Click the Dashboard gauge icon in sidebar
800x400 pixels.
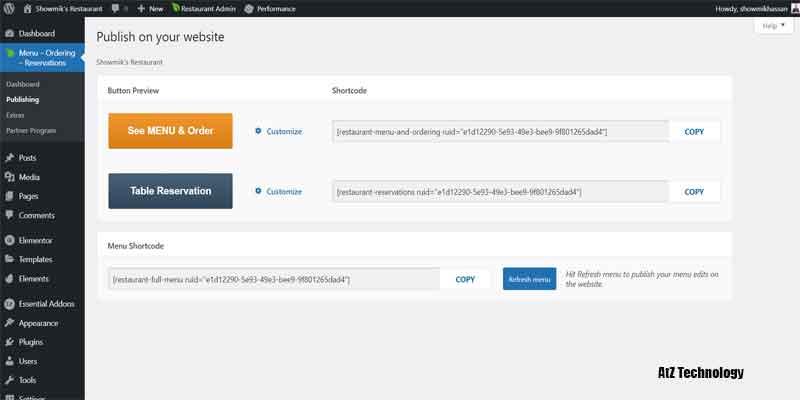coord(10,34)
